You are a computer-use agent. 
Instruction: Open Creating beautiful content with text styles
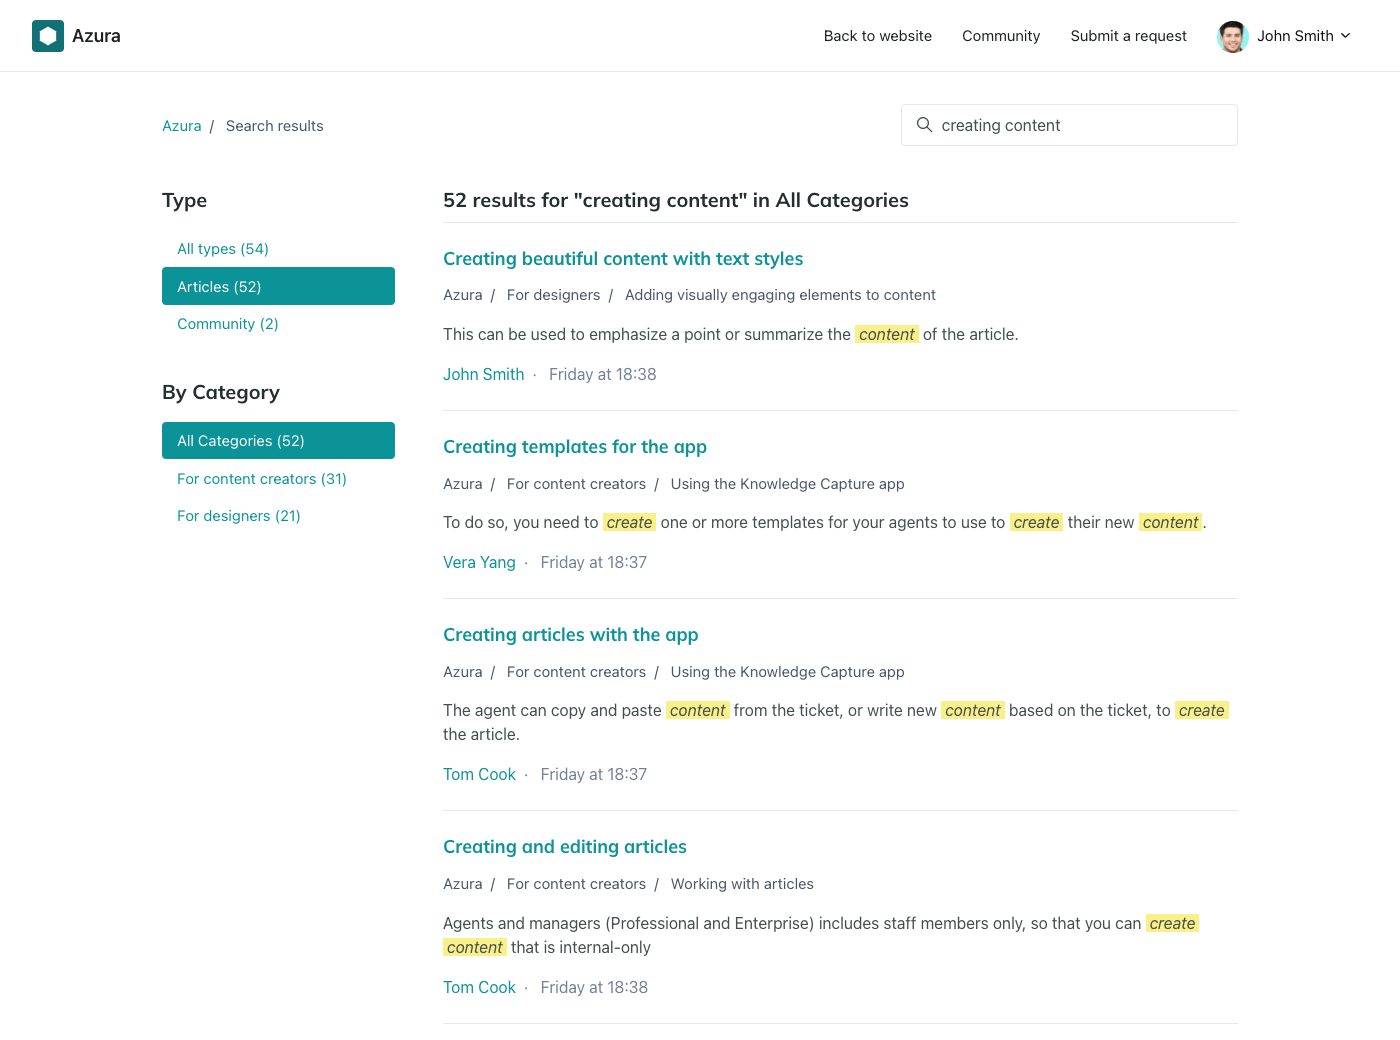point(622,259)
